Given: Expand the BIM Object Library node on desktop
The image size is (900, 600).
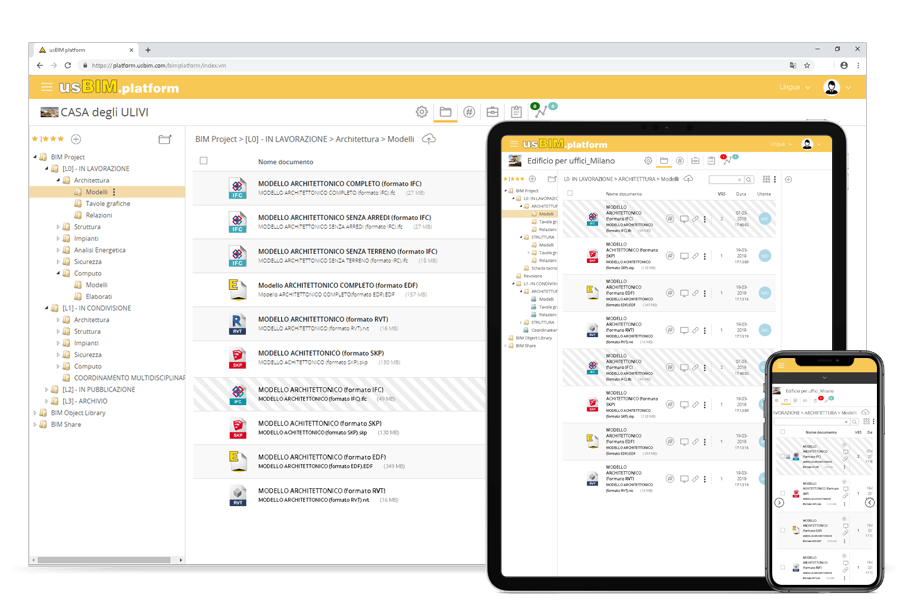Looking at the screenshot, I should point(36,413).
